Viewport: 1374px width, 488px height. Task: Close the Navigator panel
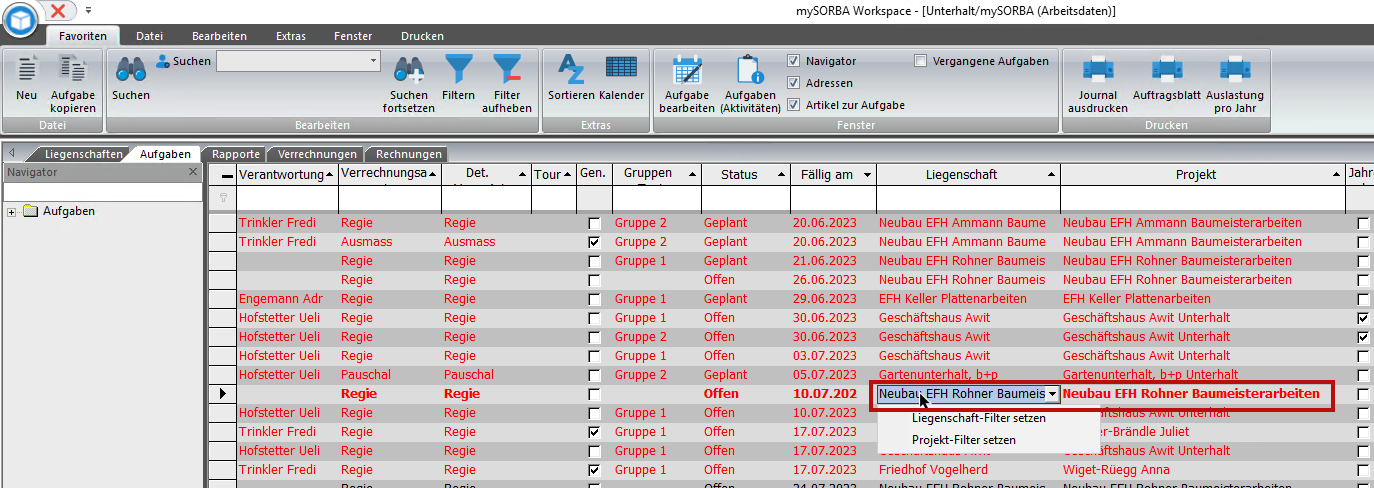pyautogui.click(x=193, y=172)
